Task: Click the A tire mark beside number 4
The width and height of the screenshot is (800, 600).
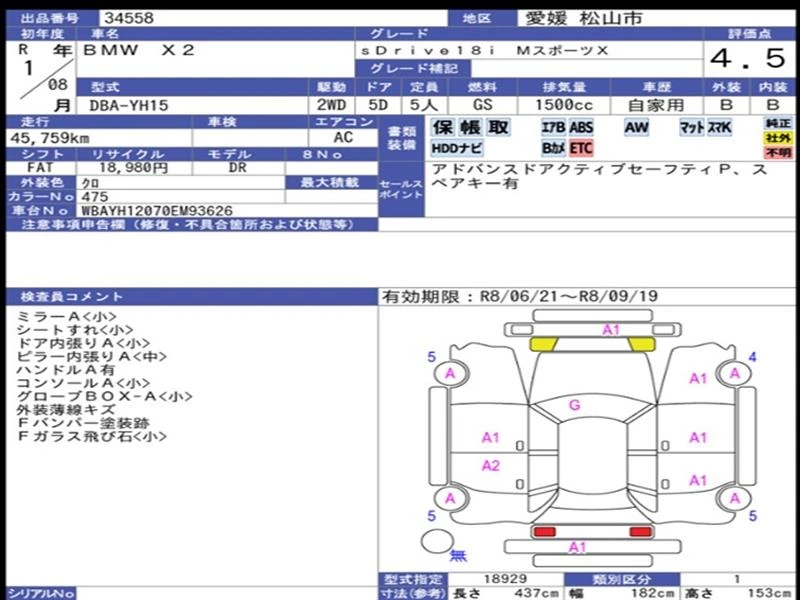Action: (735, 373)
